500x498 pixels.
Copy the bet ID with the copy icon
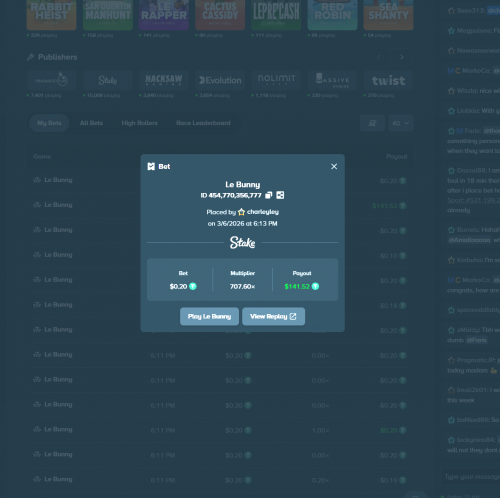(x=269, y=195)
